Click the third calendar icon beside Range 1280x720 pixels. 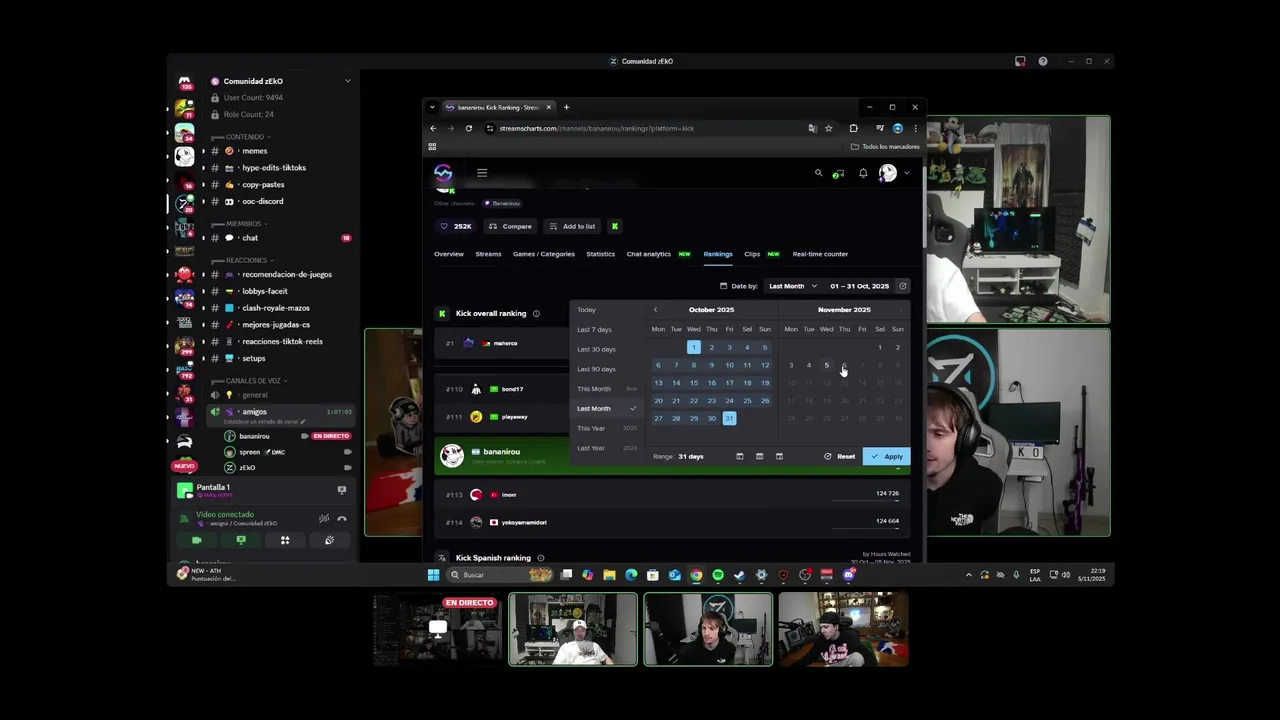click(779, 457)
